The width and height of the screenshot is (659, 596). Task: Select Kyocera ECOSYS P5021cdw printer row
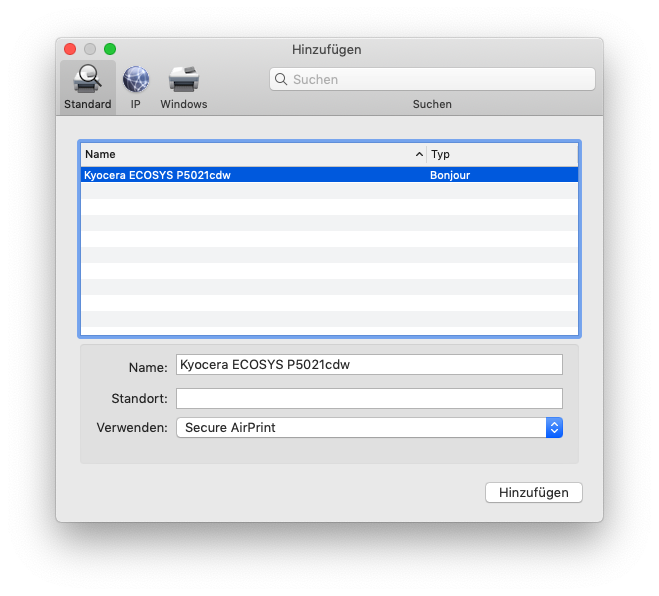coord(330,175)
